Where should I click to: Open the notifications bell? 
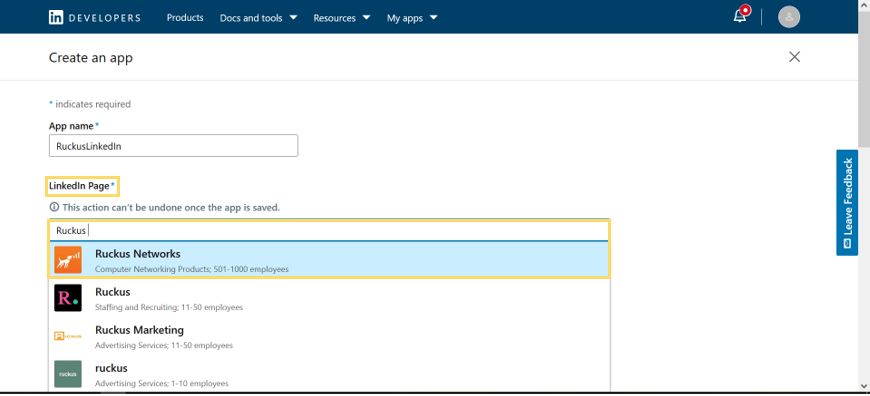pyautogui.click(x=740, y=16)
